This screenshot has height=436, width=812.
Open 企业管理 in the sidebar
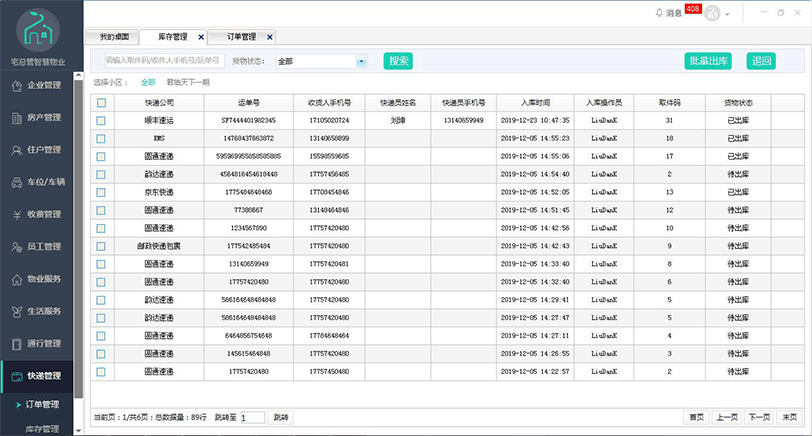(x=36, y=85)
